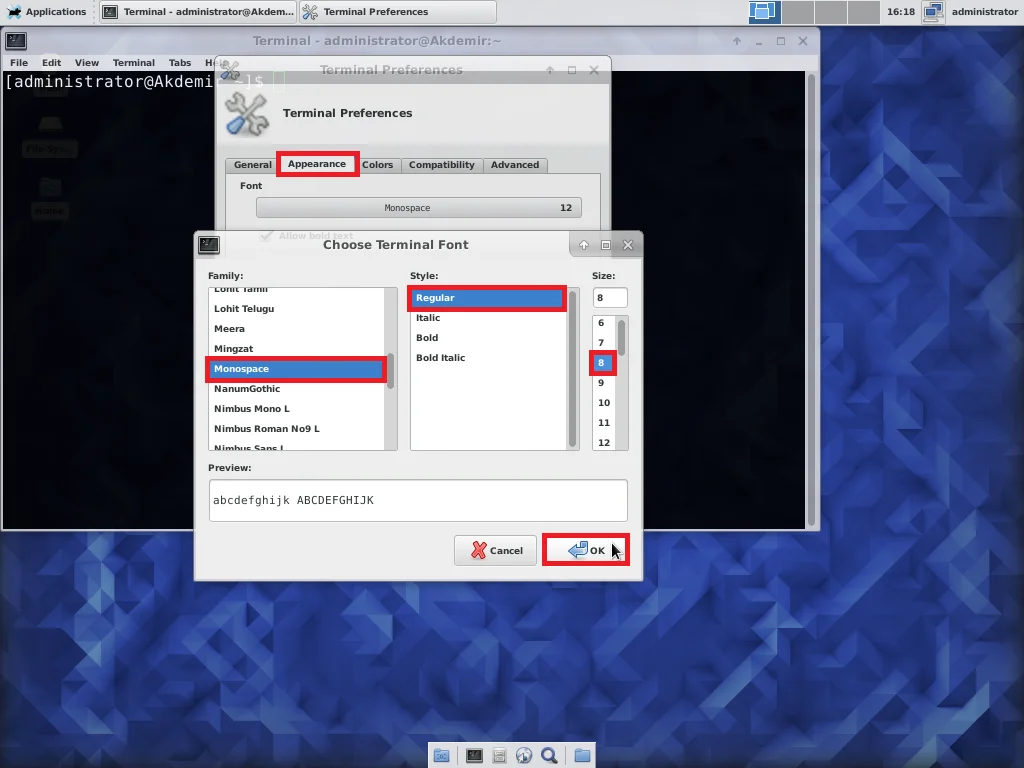
Task: Open the File menu in Terminal
Action: (x=19, y=63)
